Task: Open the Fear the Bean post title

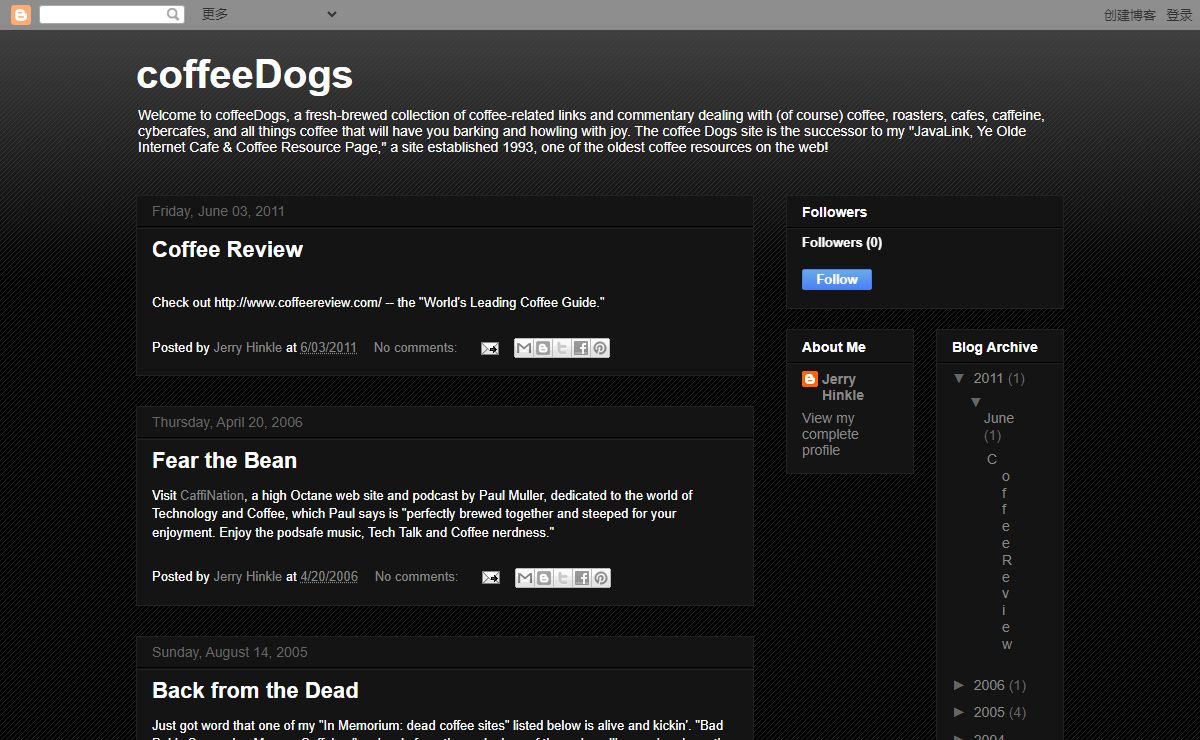Action: coord(224,461)
